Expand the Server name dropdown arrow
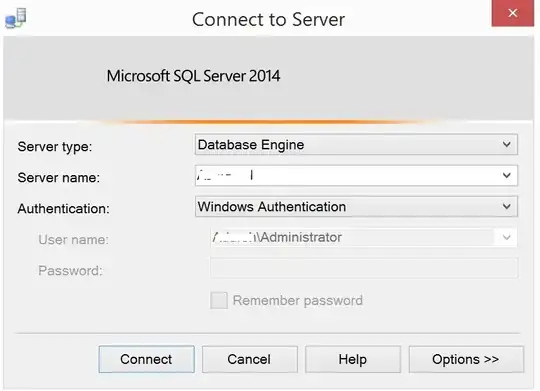The height and width of the screenshot is (391, 540). 506,175
